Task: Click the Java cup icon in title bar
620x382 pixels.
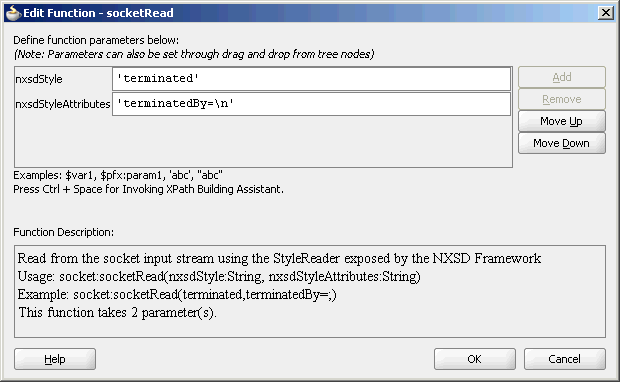Action: click(13, 13)
